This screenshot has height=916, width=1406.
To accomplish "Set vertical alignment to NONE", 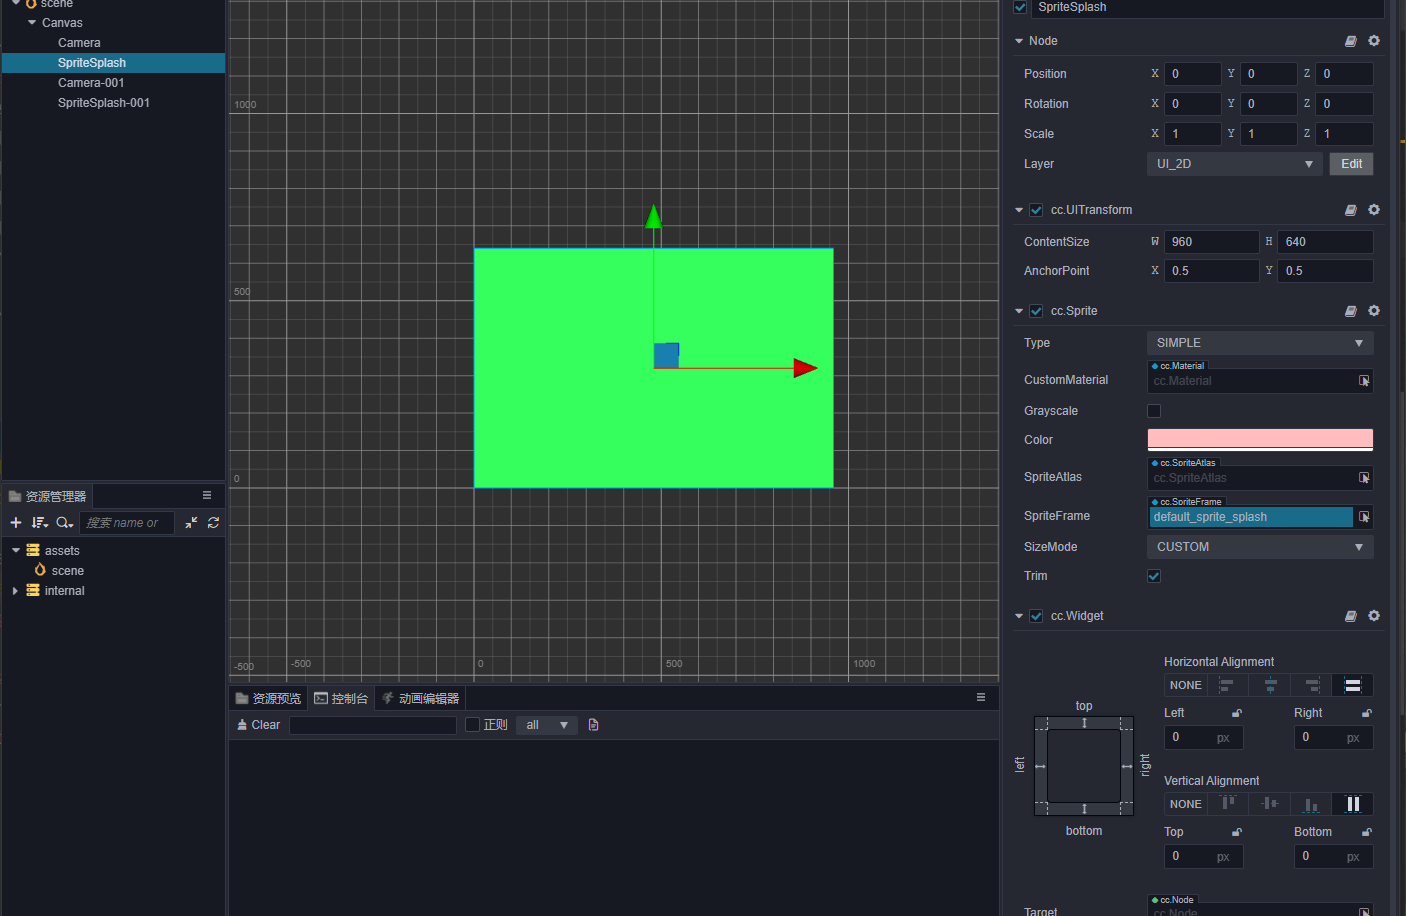I will point(1186,804).
